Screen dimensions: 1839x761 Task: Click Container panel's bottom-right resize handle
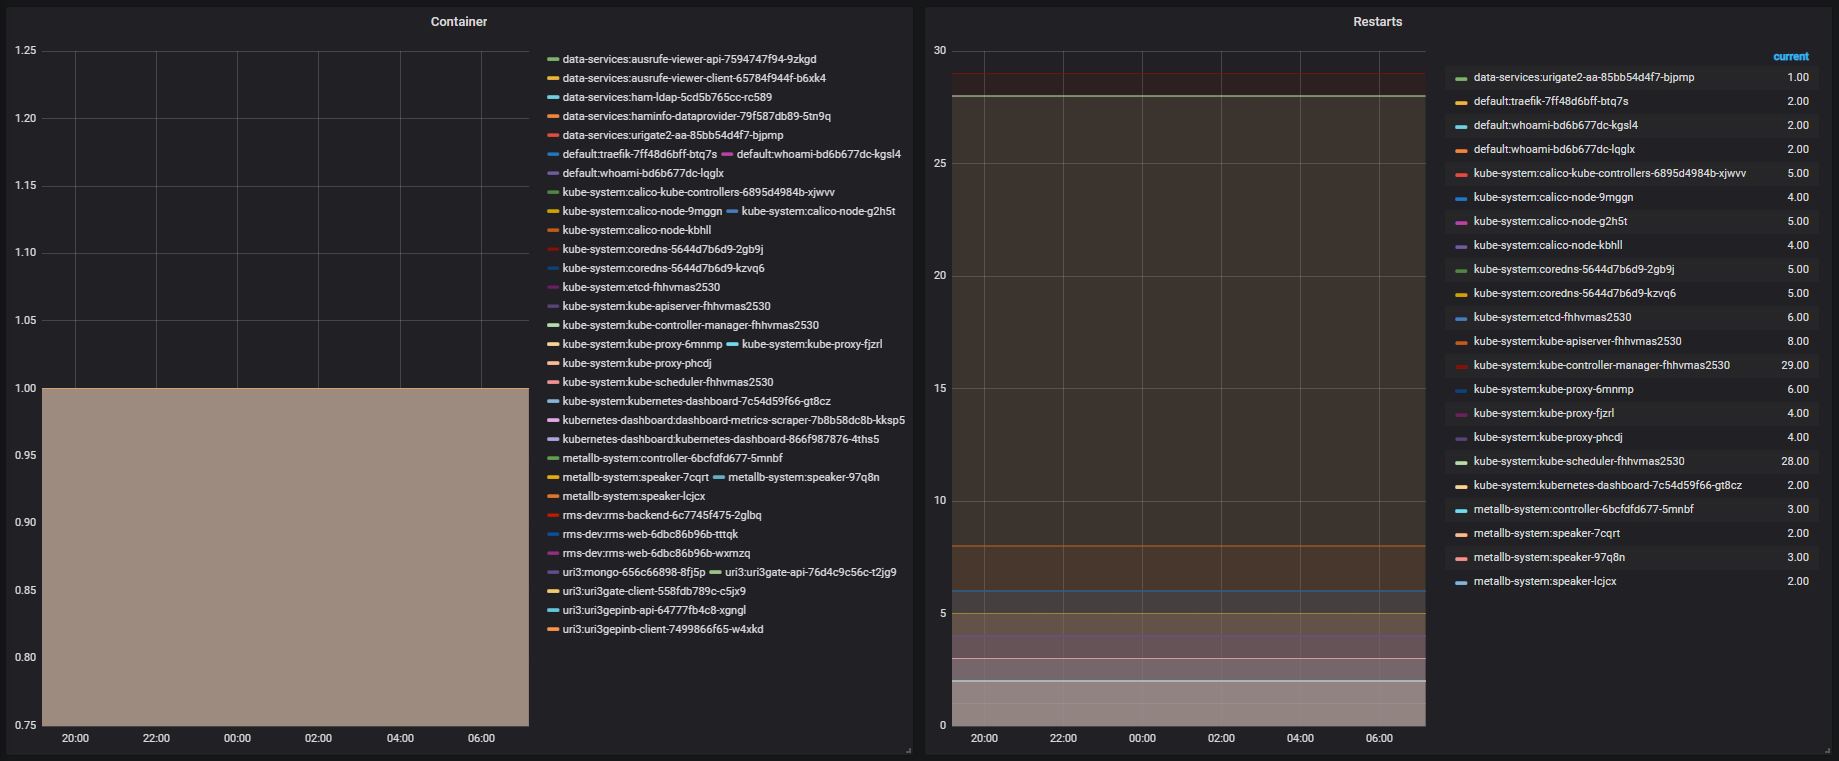coord(908,750)
